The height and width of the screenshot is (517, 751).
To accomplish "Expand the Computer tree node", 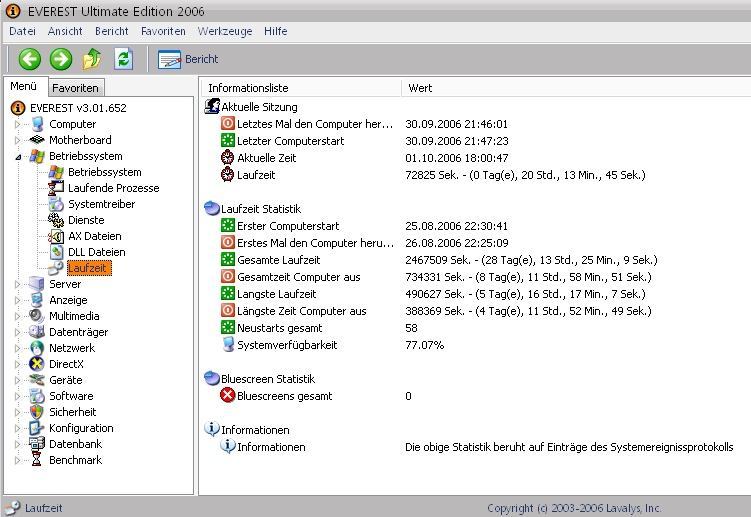I will [18, 125].
